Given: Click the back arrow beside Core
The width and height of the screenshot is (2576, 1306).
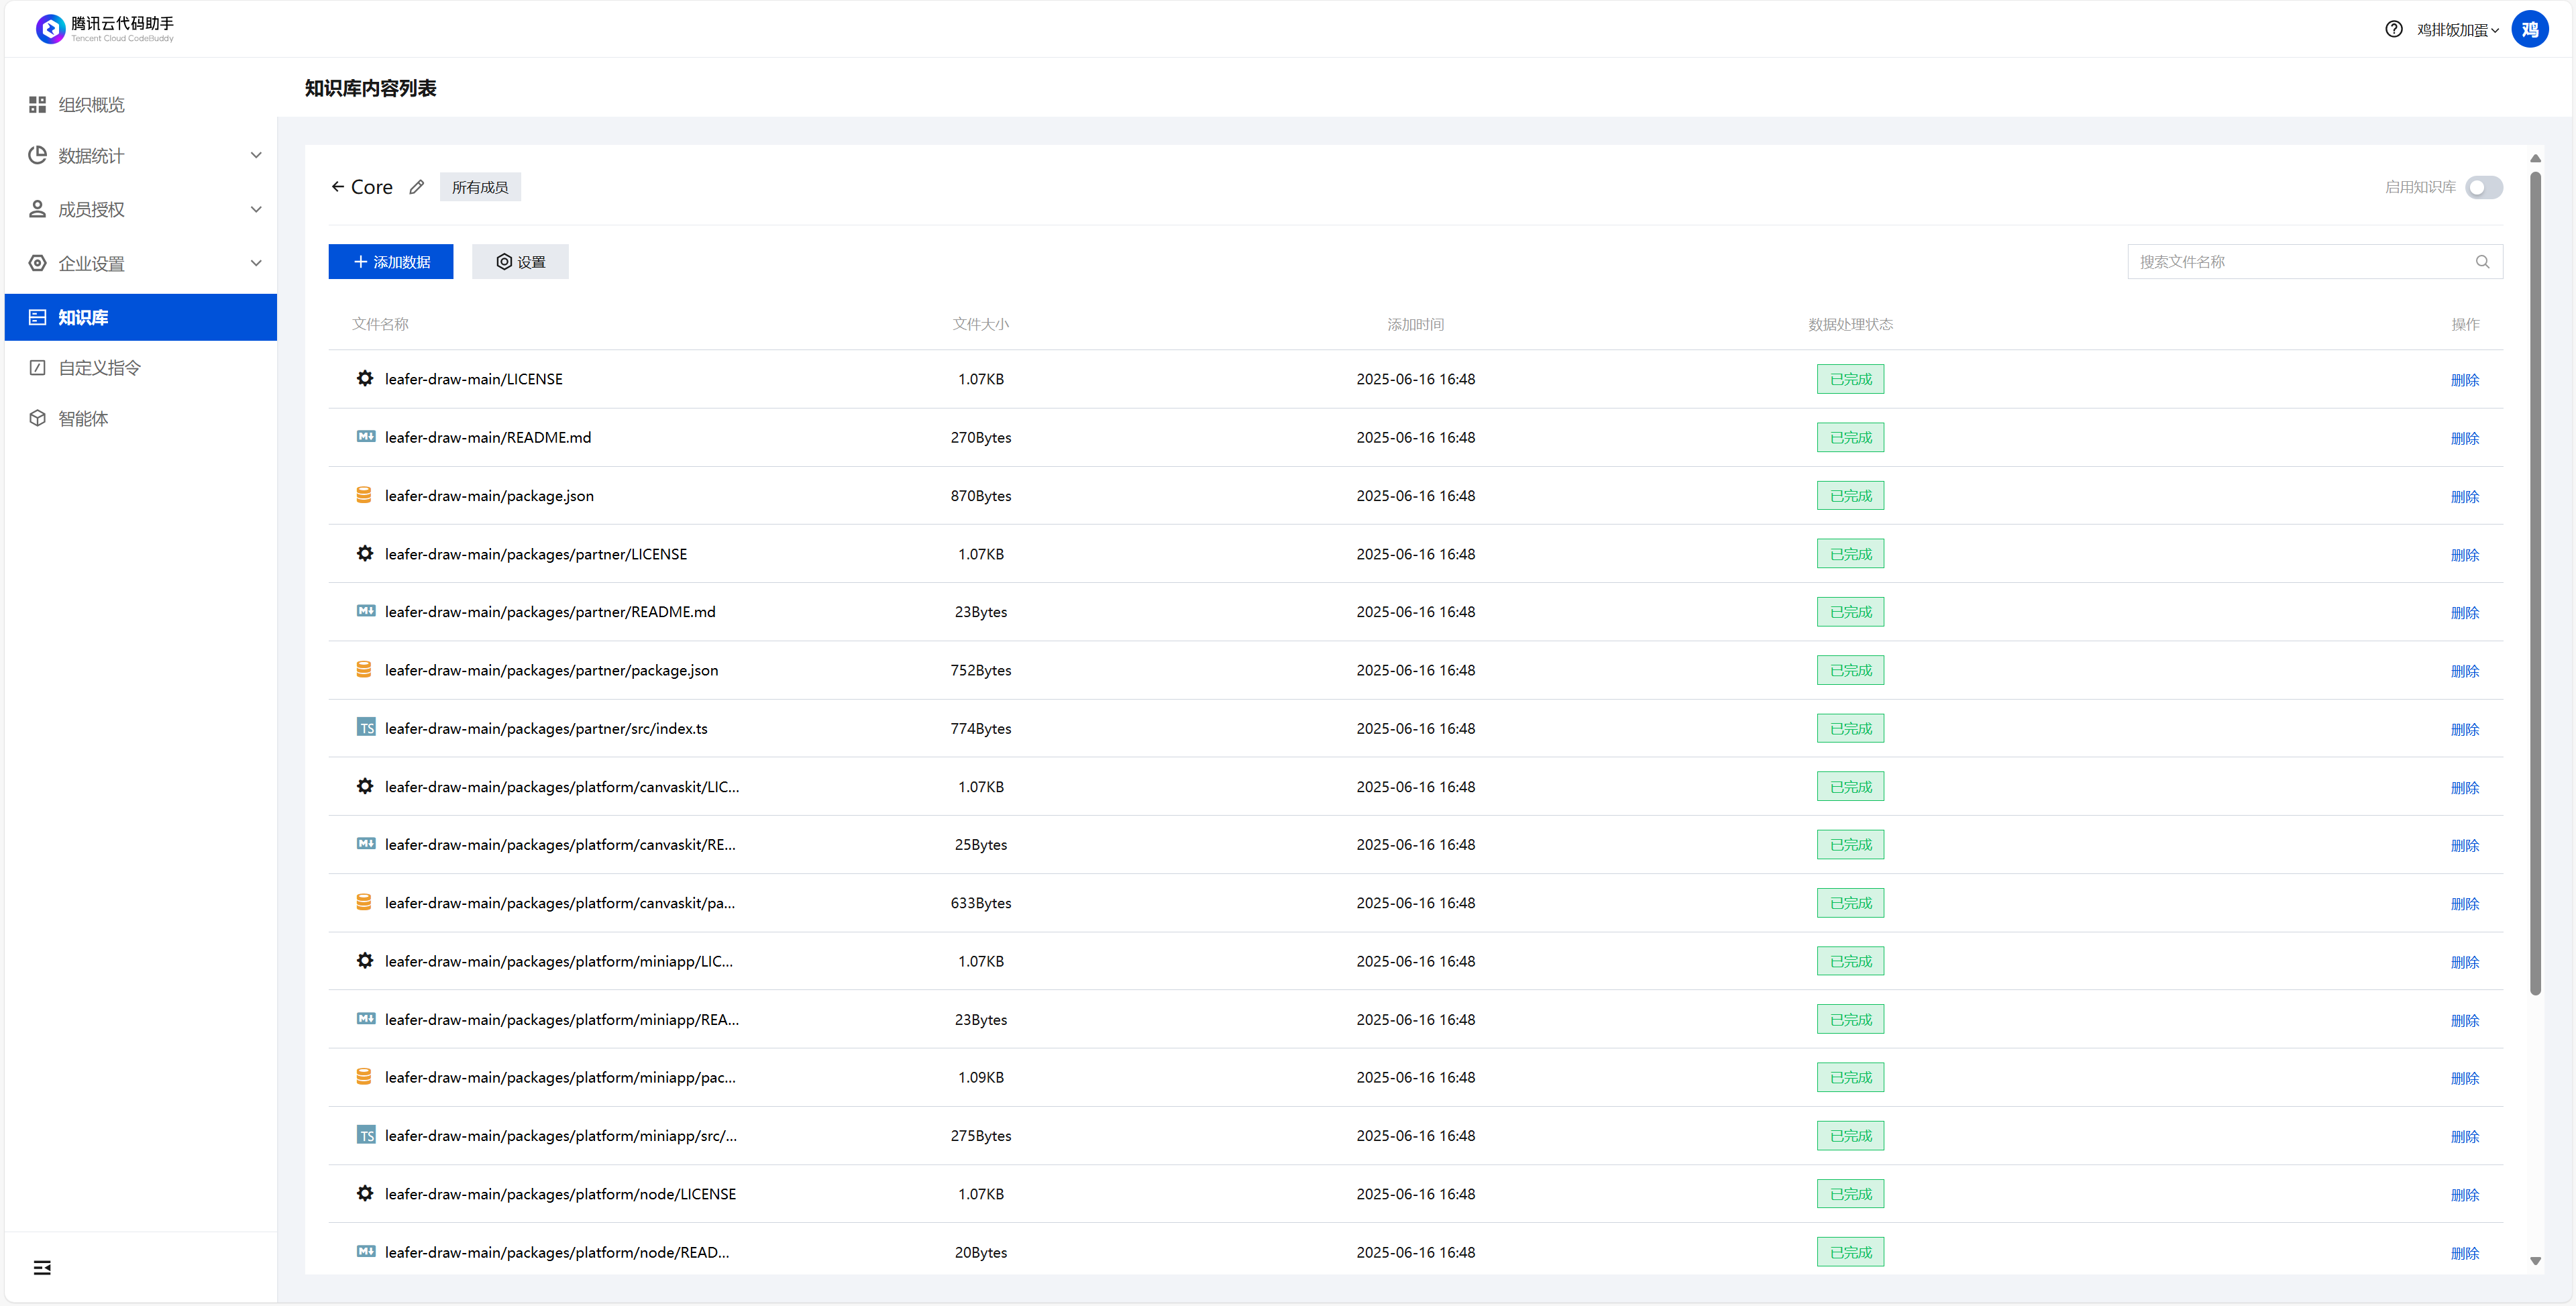Looking at the screenshot, I should coord(338,187).
